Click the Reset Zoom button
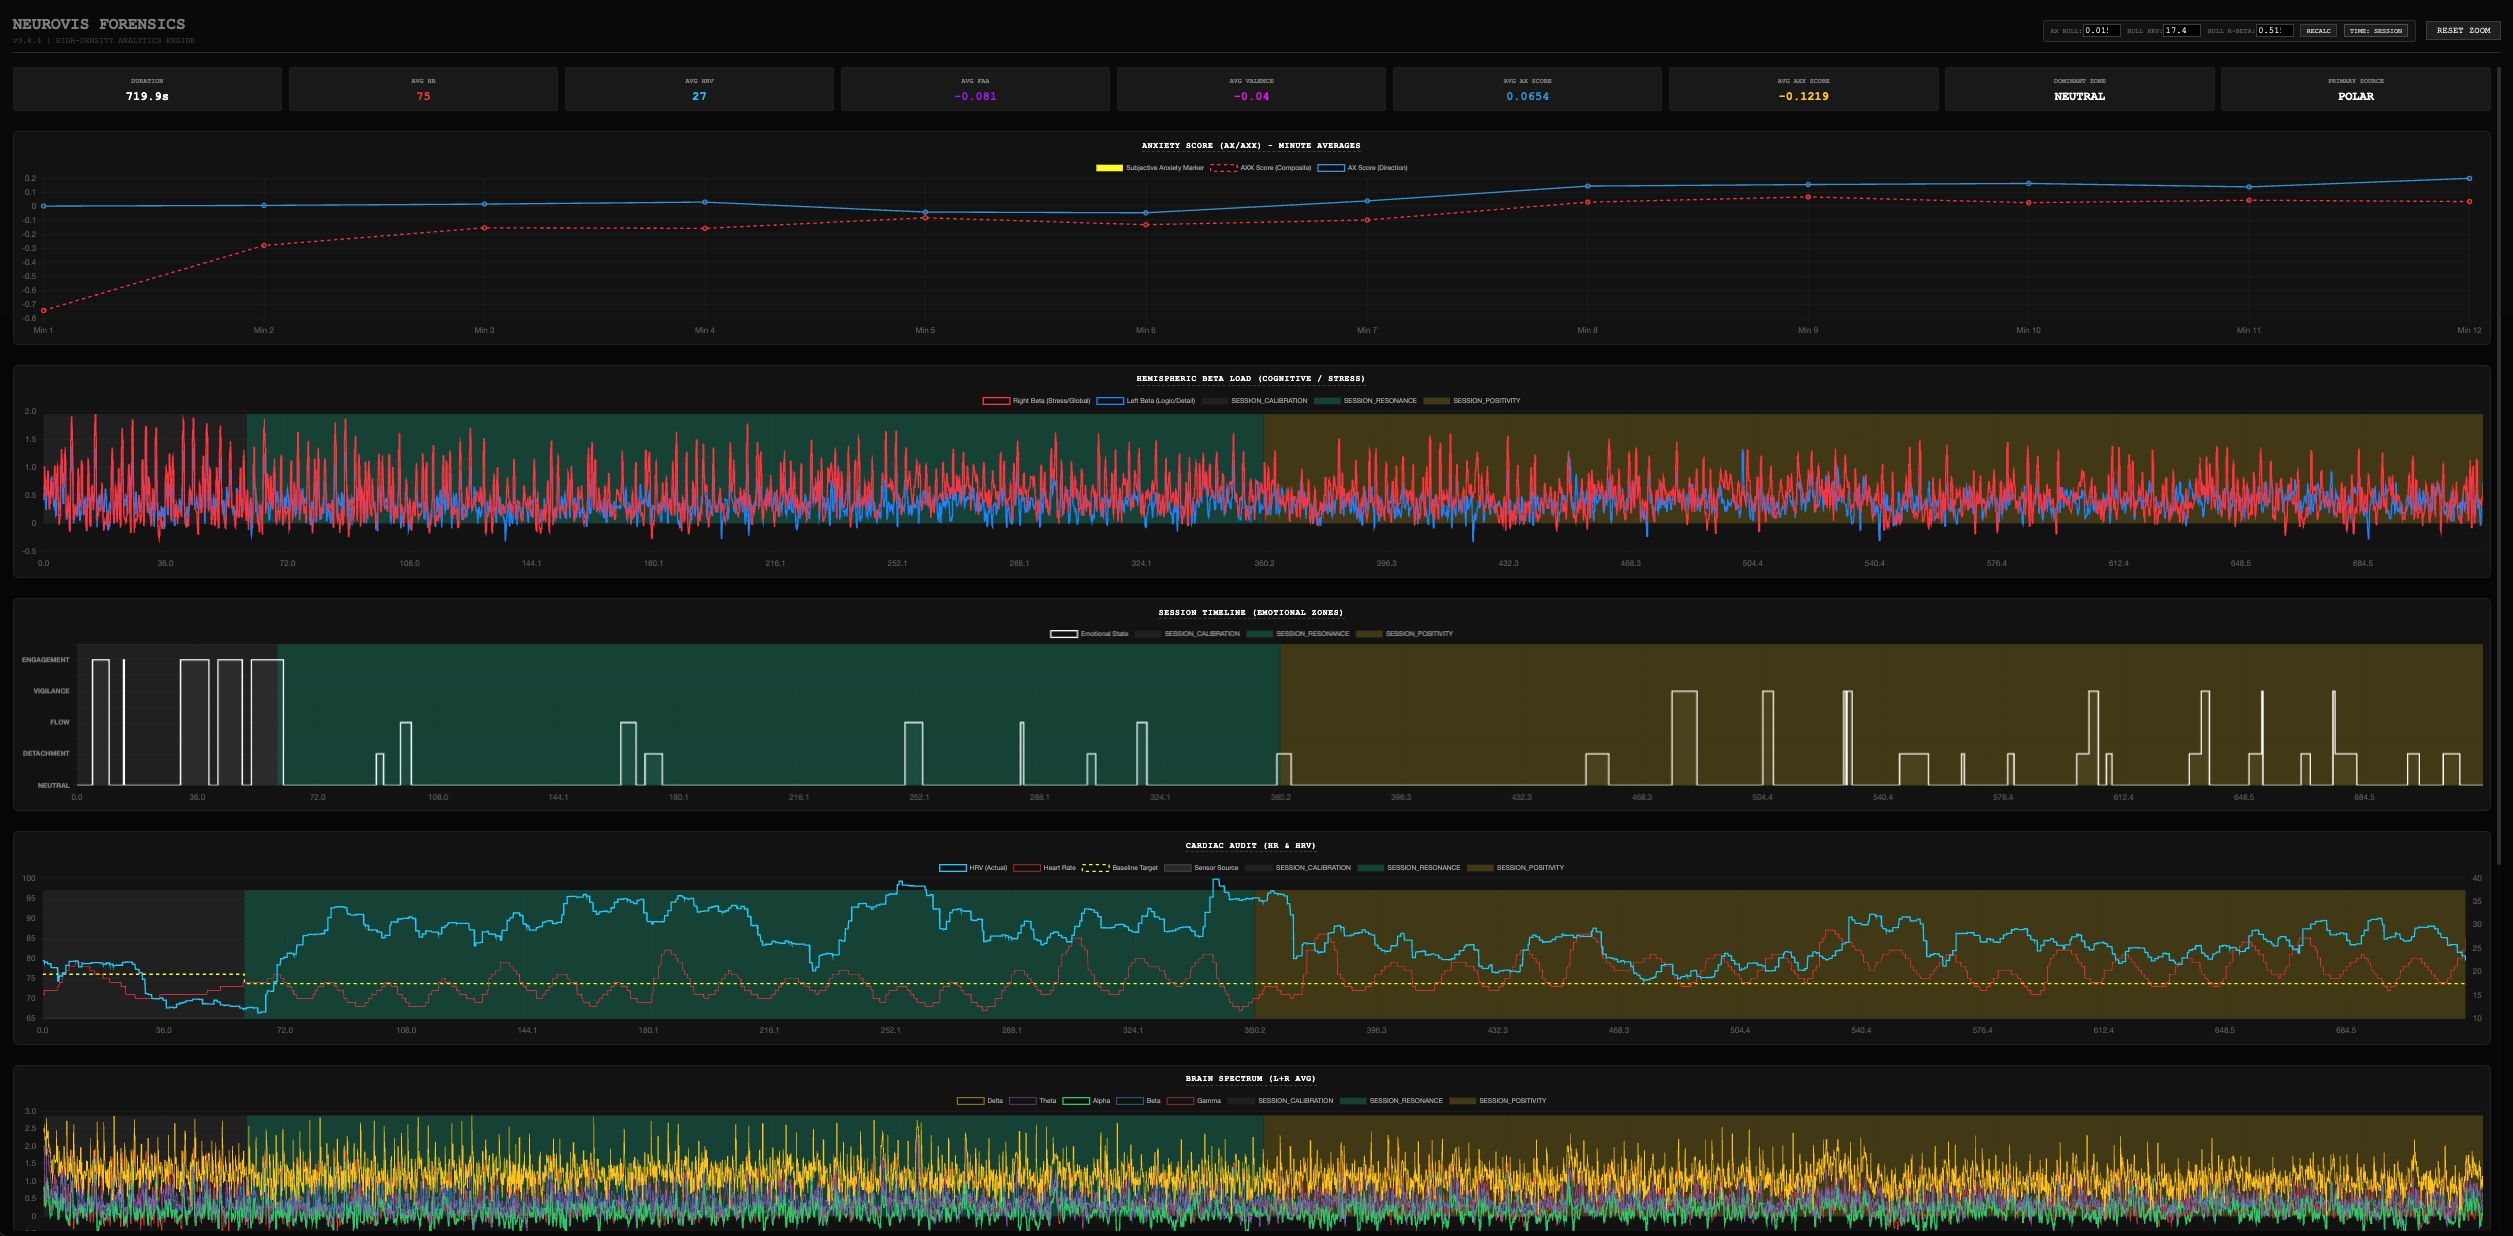This screenshot has height=1236, width=2513. click(2462, 31)
